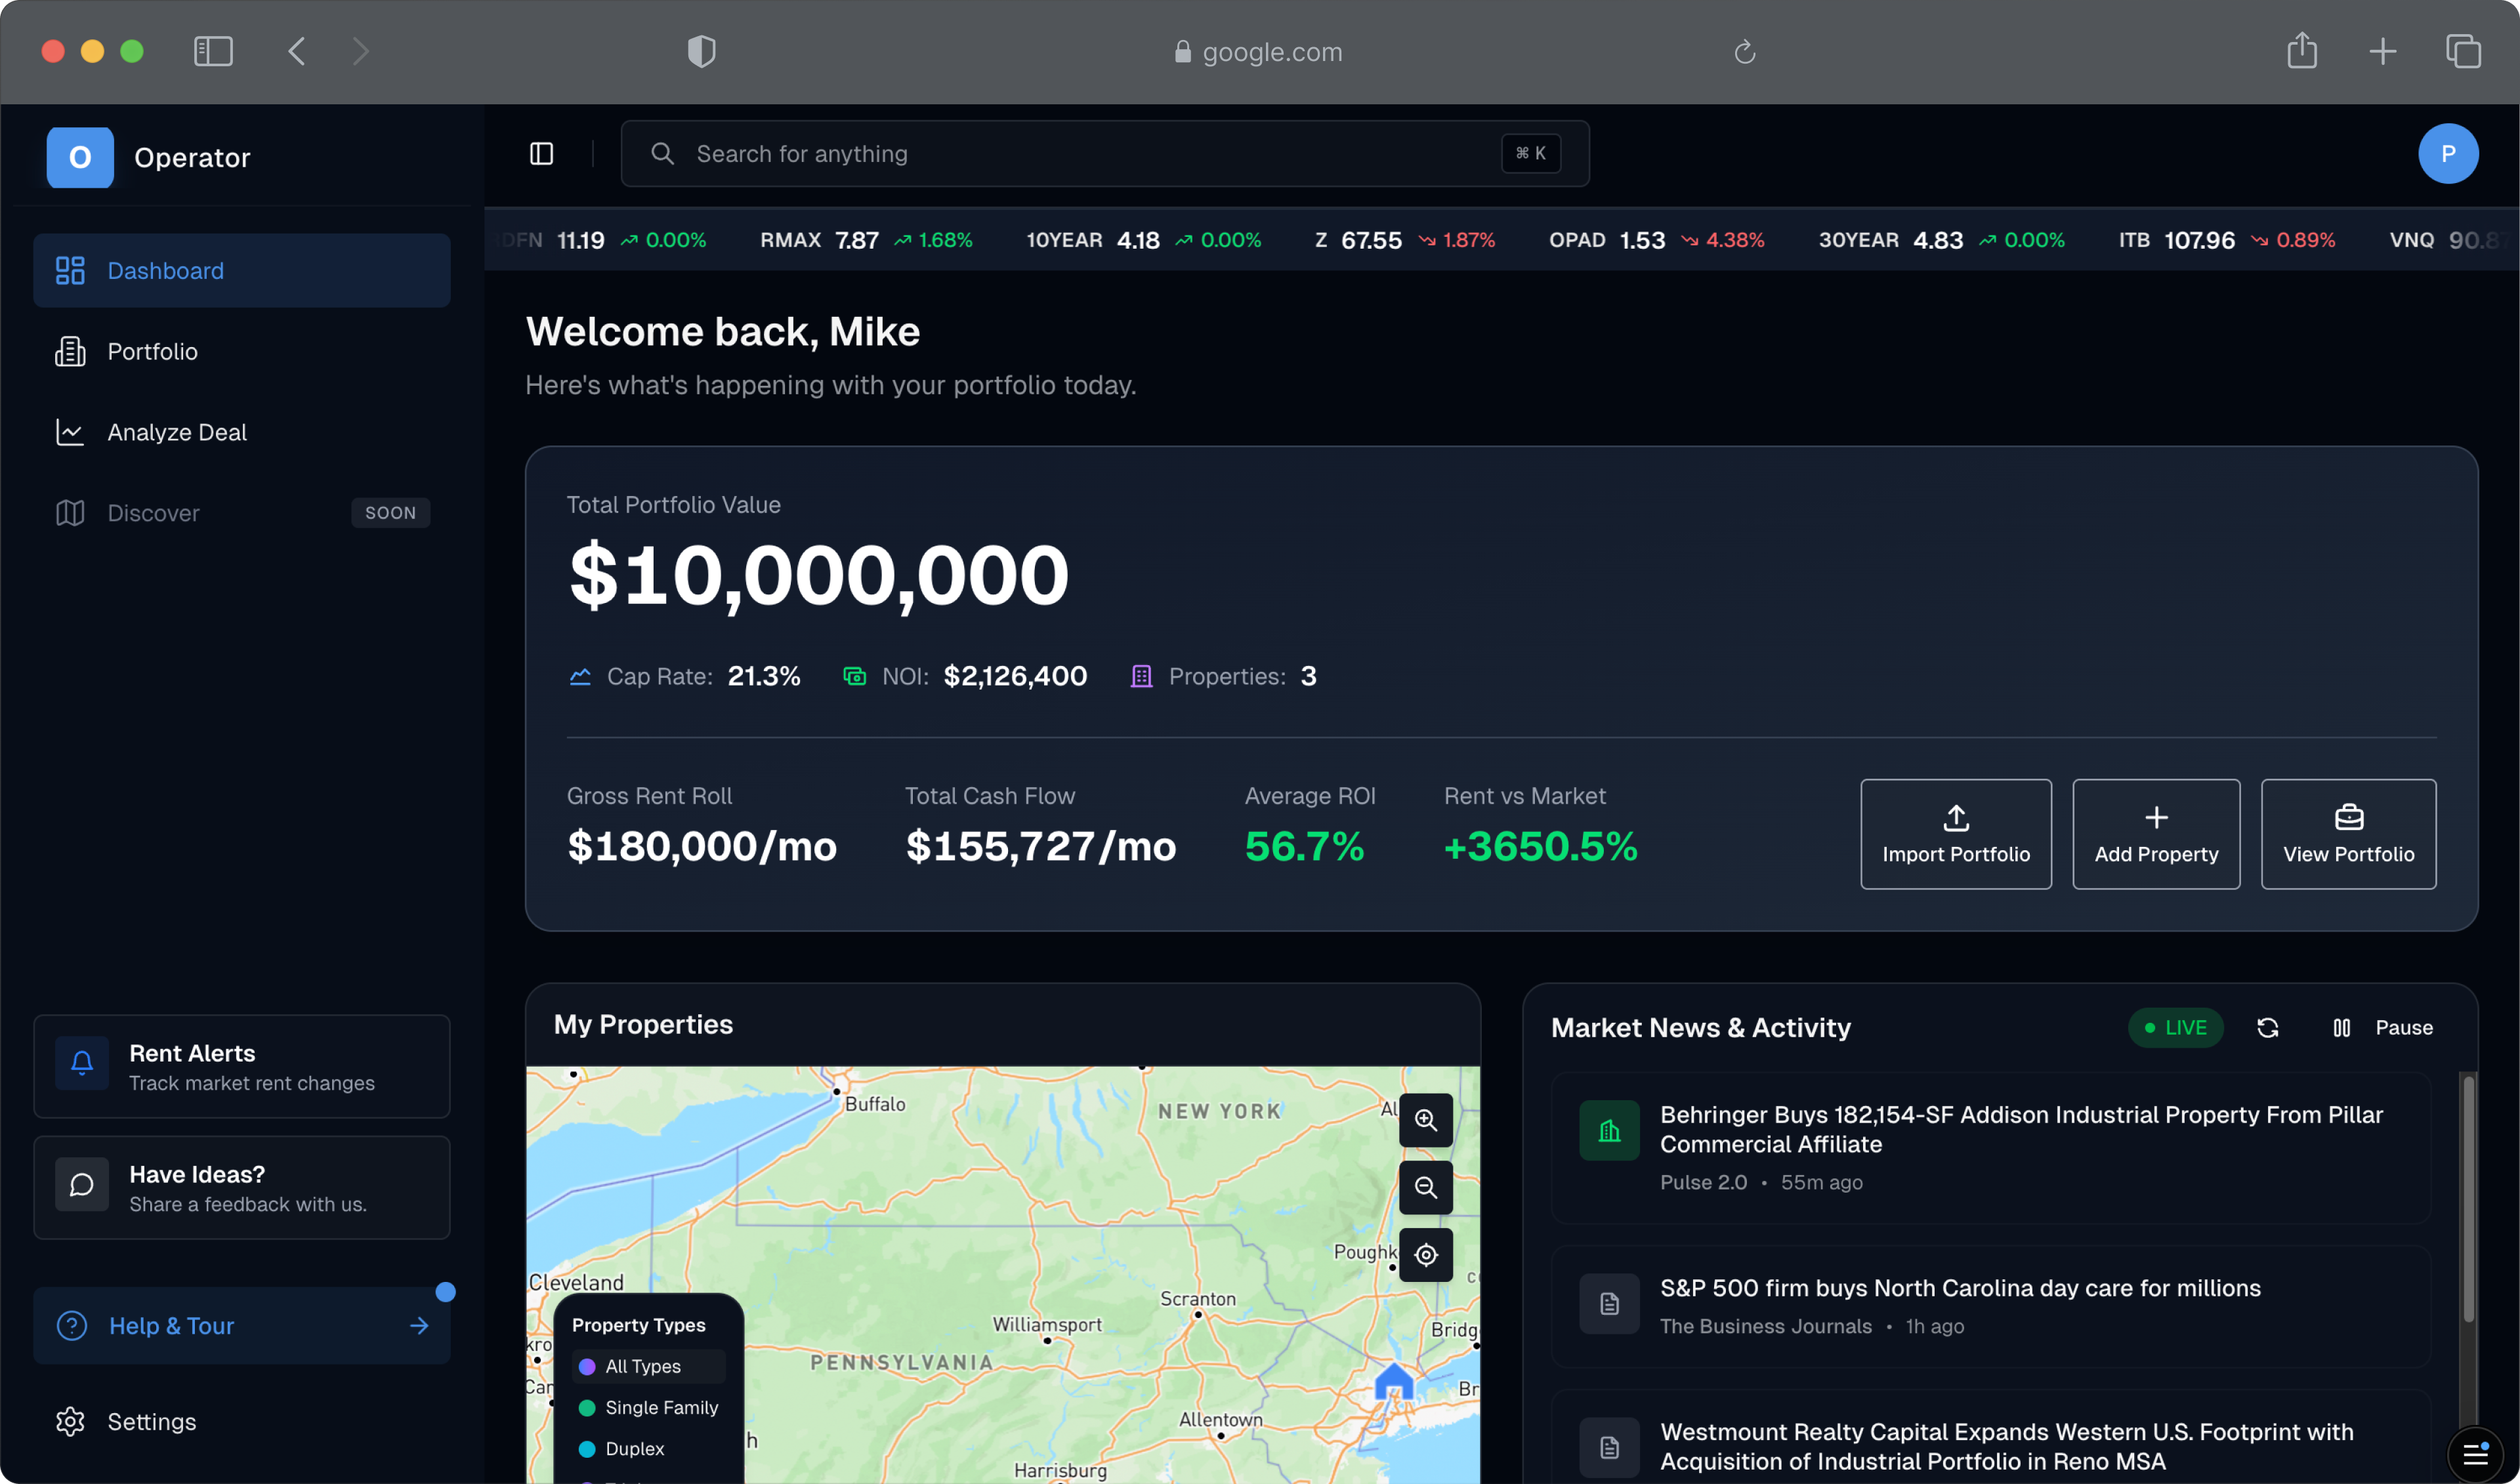Open the Settings gear in the sidebar
The image size is (2520, 1484).
[x=71, y=1421]
